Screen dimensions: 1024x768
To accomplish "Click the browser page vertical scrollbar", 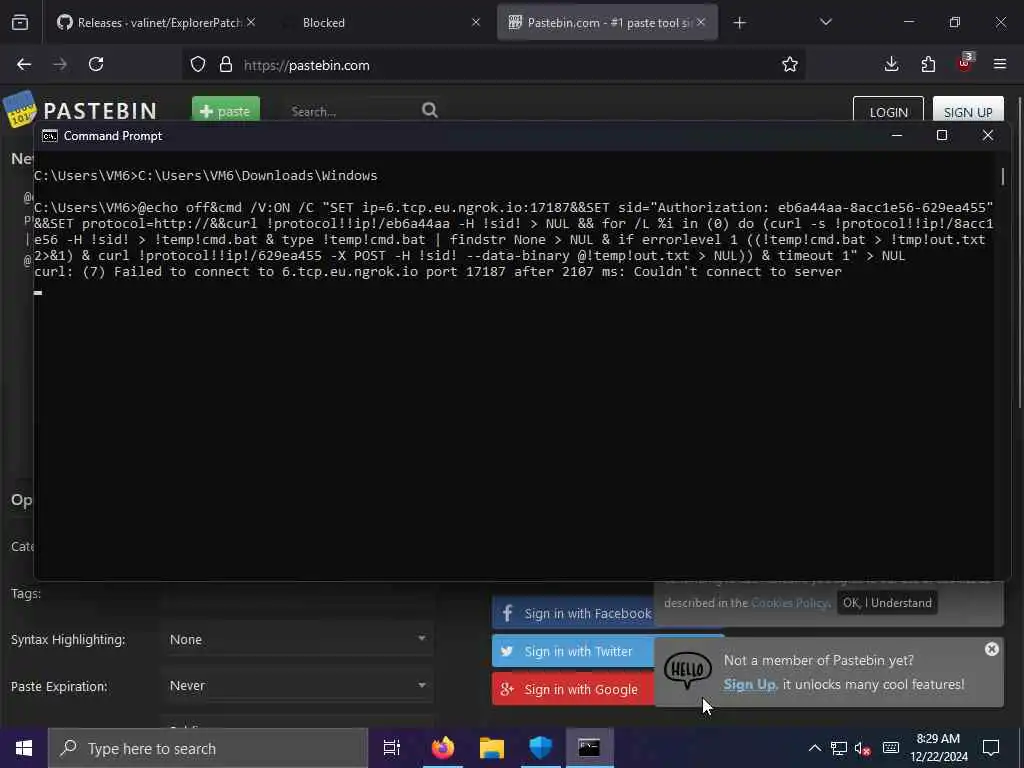I will coord(1019,255).
